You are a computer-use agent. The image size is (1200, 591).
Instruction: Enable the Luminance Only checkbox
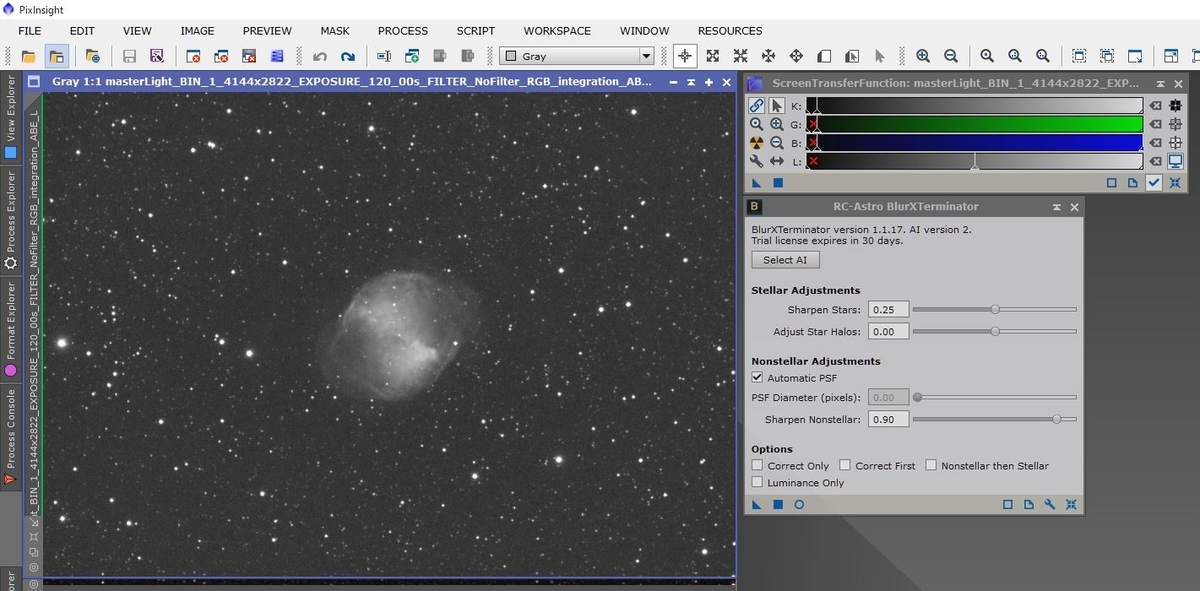tap(757, 483)
